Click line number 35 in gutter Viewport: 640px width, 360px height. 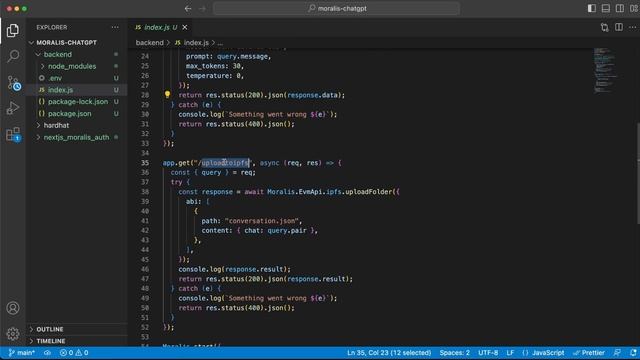tap(145, 163)
